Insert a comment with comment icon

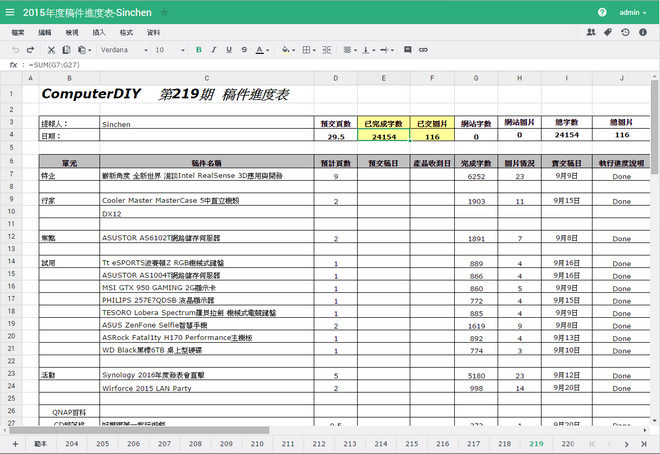click(407, 50)
